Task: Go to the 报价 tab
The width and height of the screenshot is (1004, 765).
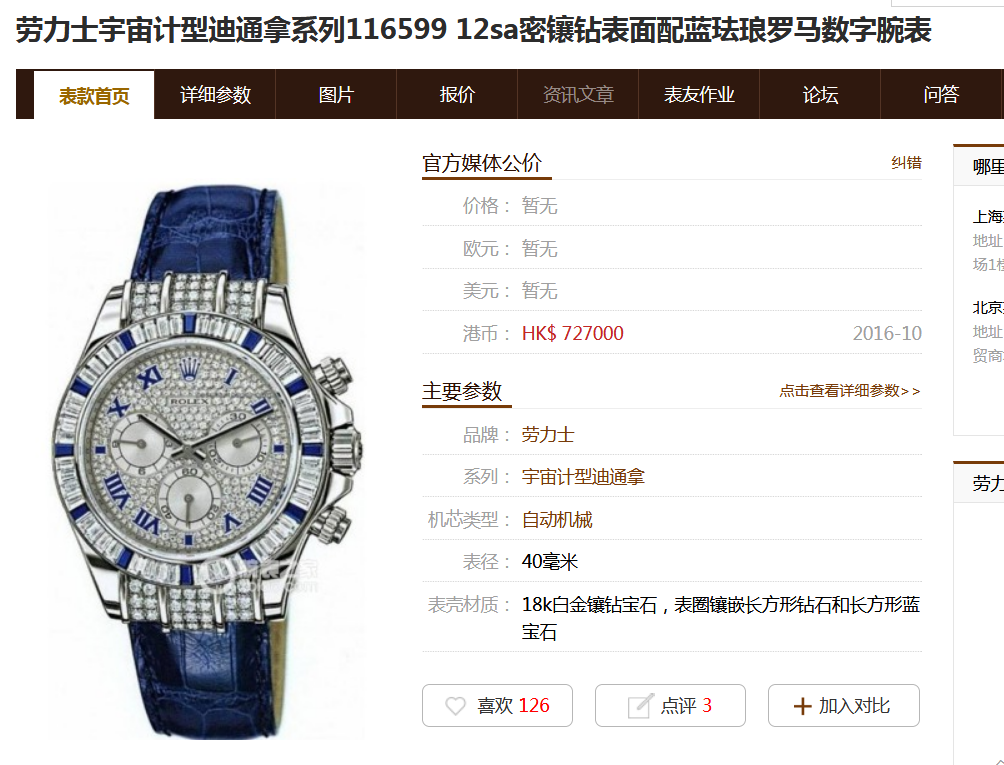Action: (x=457, y=95)
